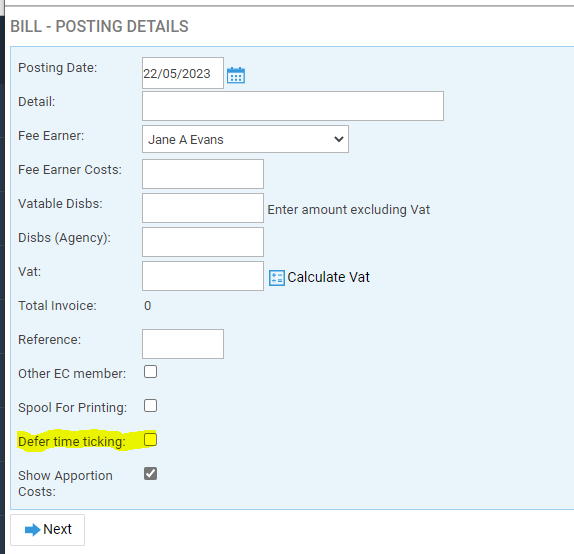Viewport: 574px width, 554px height.
Task: Click the Total Invoice value
Action: (148, 306)
